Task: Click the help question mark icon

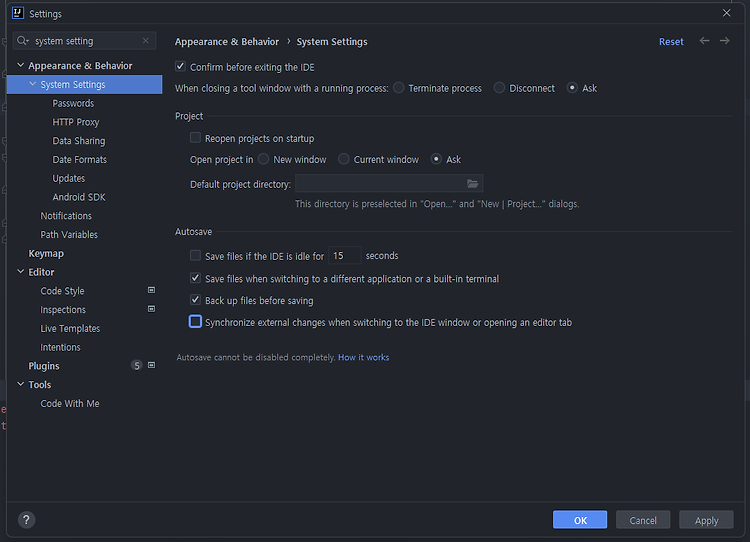Action: [26, 520]
